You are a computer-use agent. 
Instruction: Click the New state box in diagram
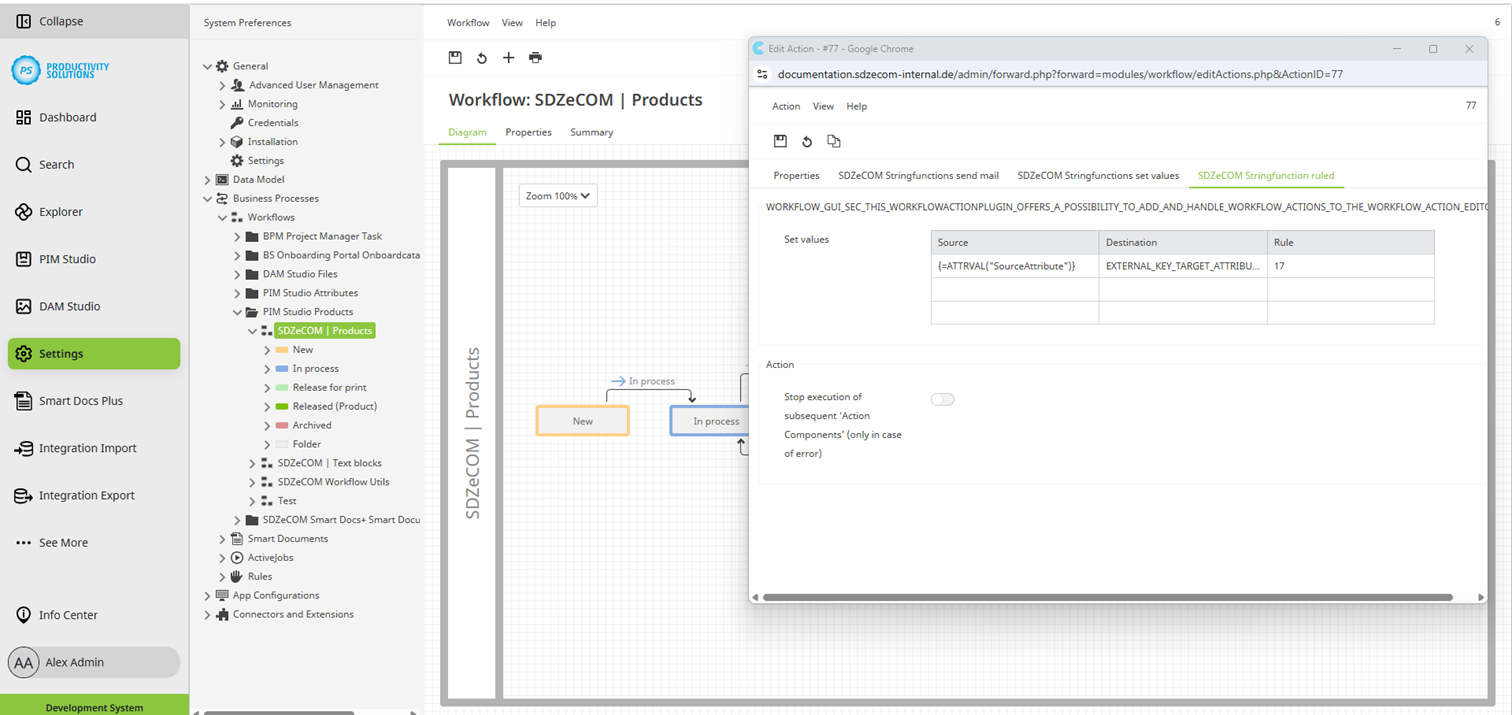(583, 421)
